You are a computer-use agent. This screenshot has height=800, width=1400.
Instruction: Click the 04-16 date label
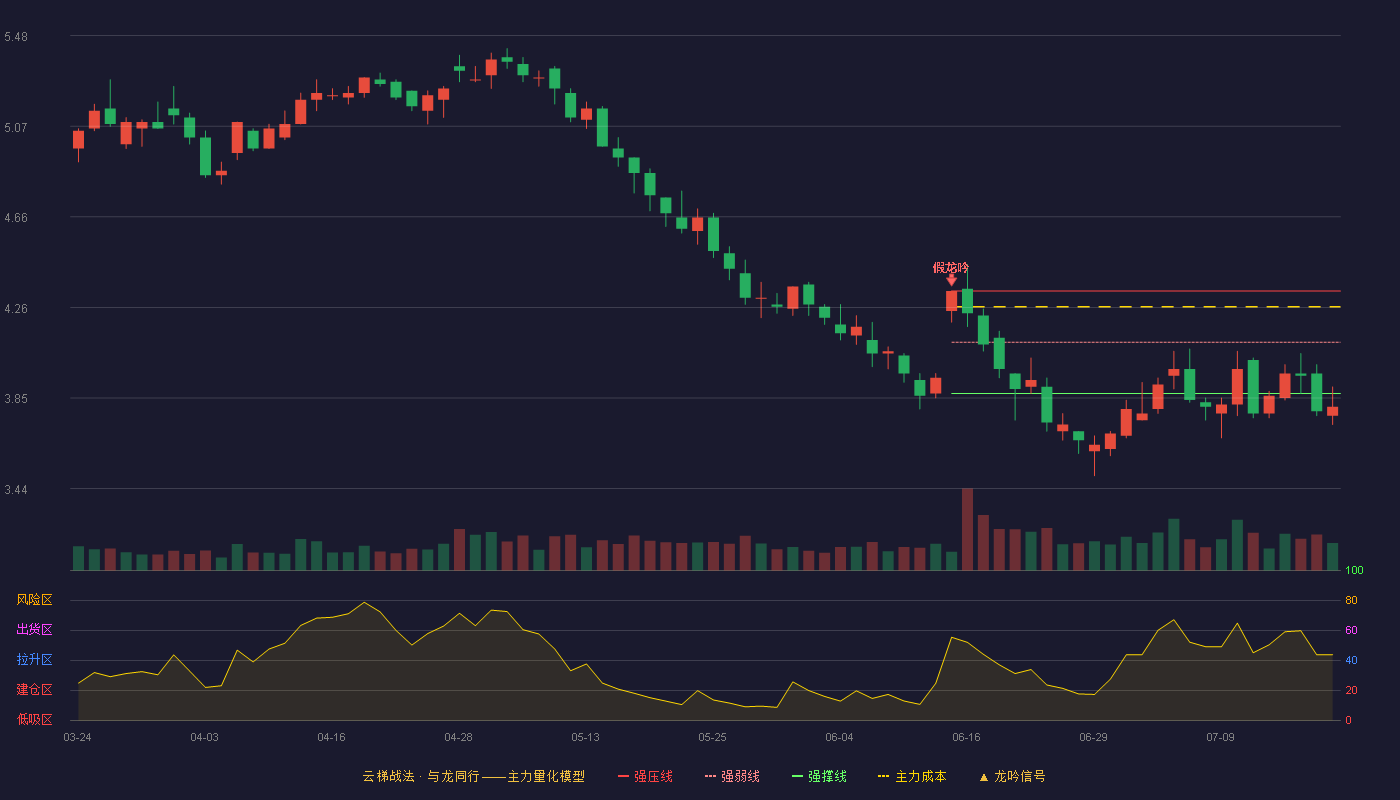[331, 737]
